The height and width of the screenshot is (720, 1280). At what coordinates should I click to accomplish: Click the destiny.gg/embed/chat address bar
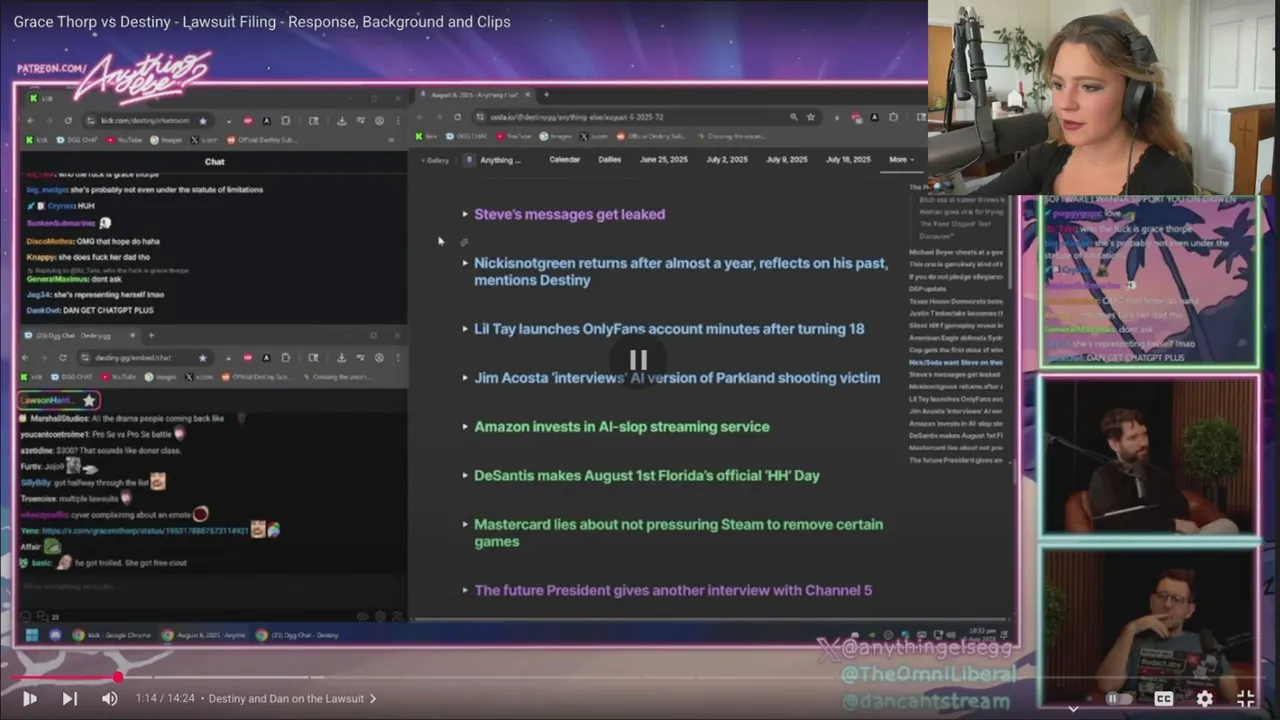tap(145, 358)
